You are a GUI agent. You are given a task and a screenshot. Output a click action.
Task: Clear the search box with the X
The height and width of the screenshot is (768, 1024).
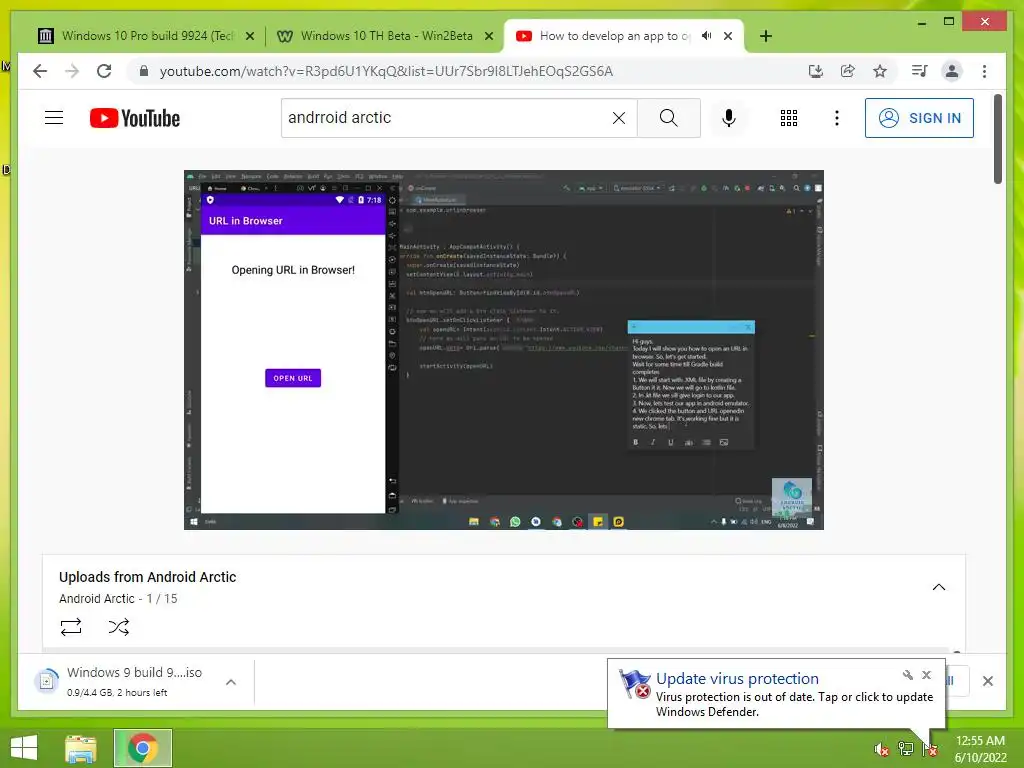[618, 118]
